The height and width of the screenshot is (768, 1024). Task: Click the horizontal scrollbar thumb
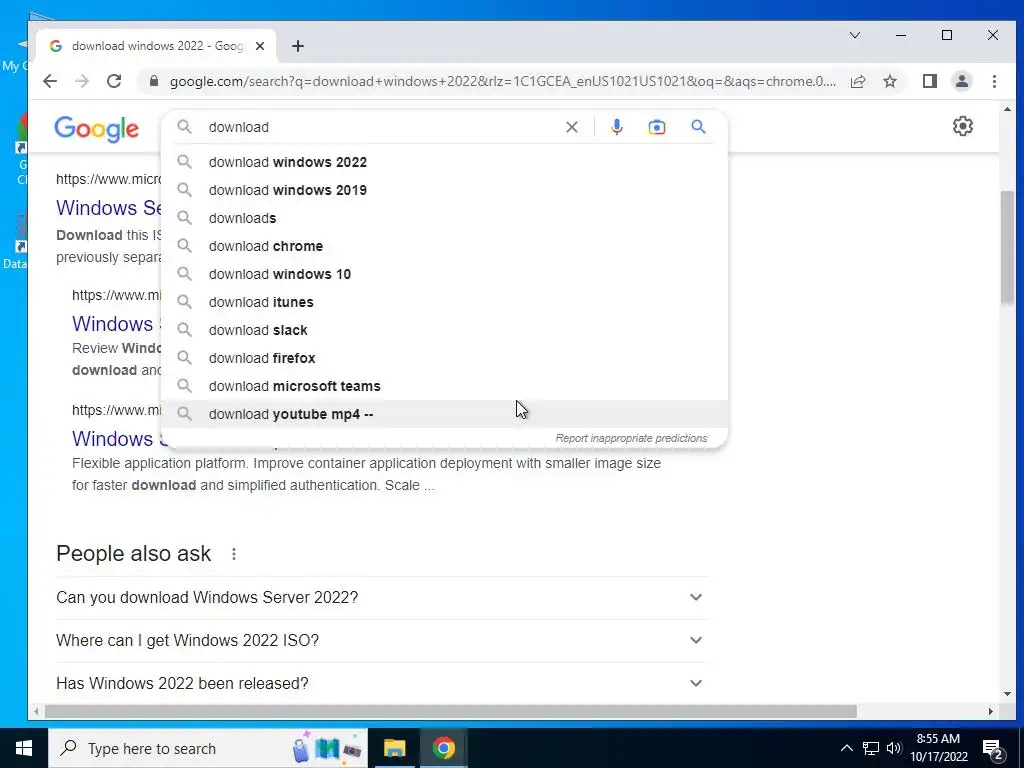pos(451,711)
